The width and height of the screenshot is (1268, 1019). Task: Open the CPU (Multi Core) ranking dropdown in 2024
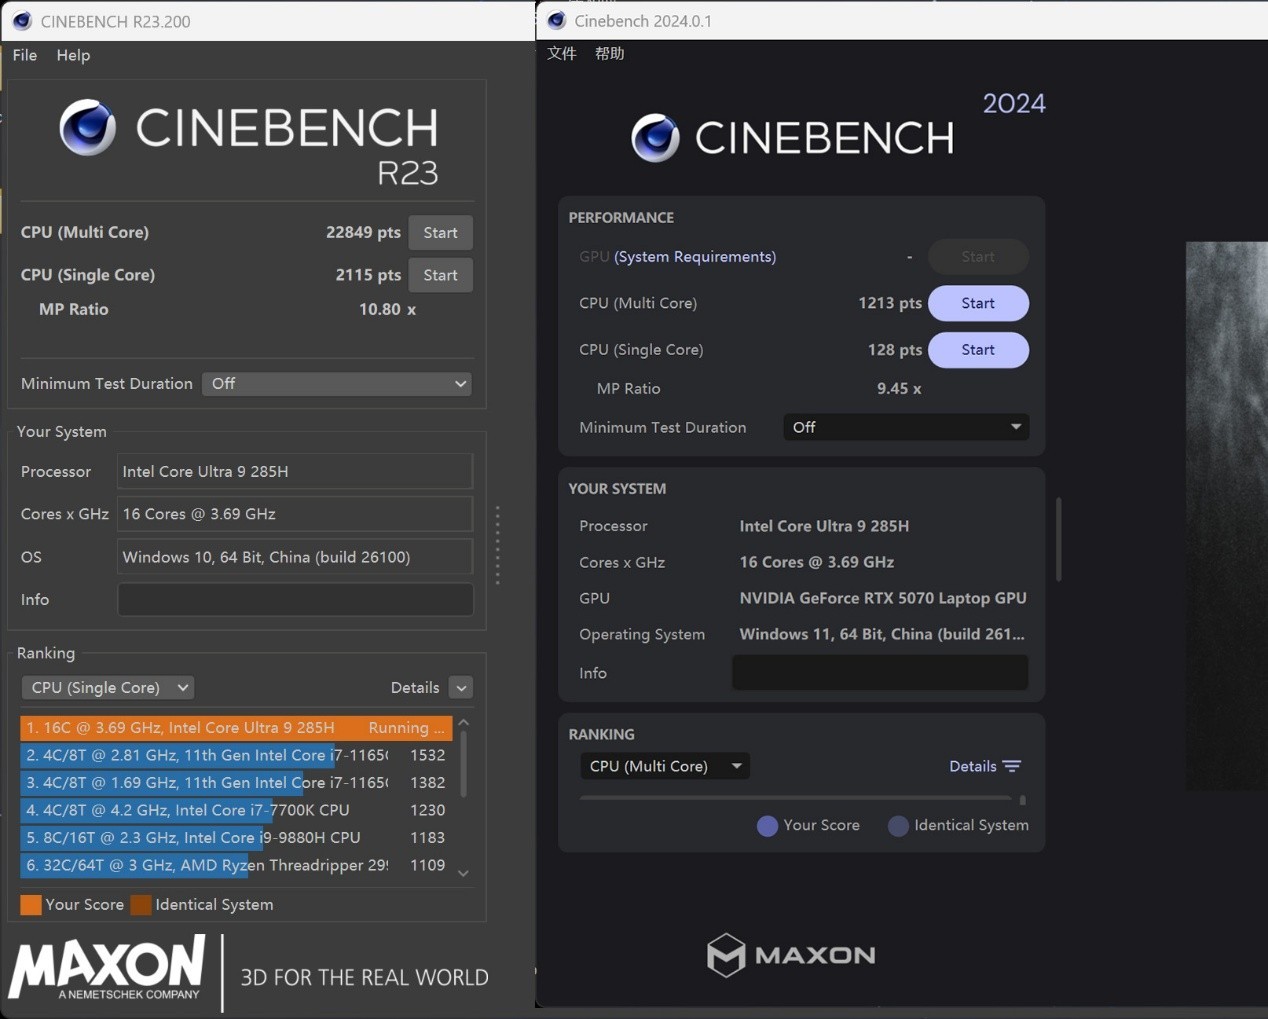coord(665,766)
